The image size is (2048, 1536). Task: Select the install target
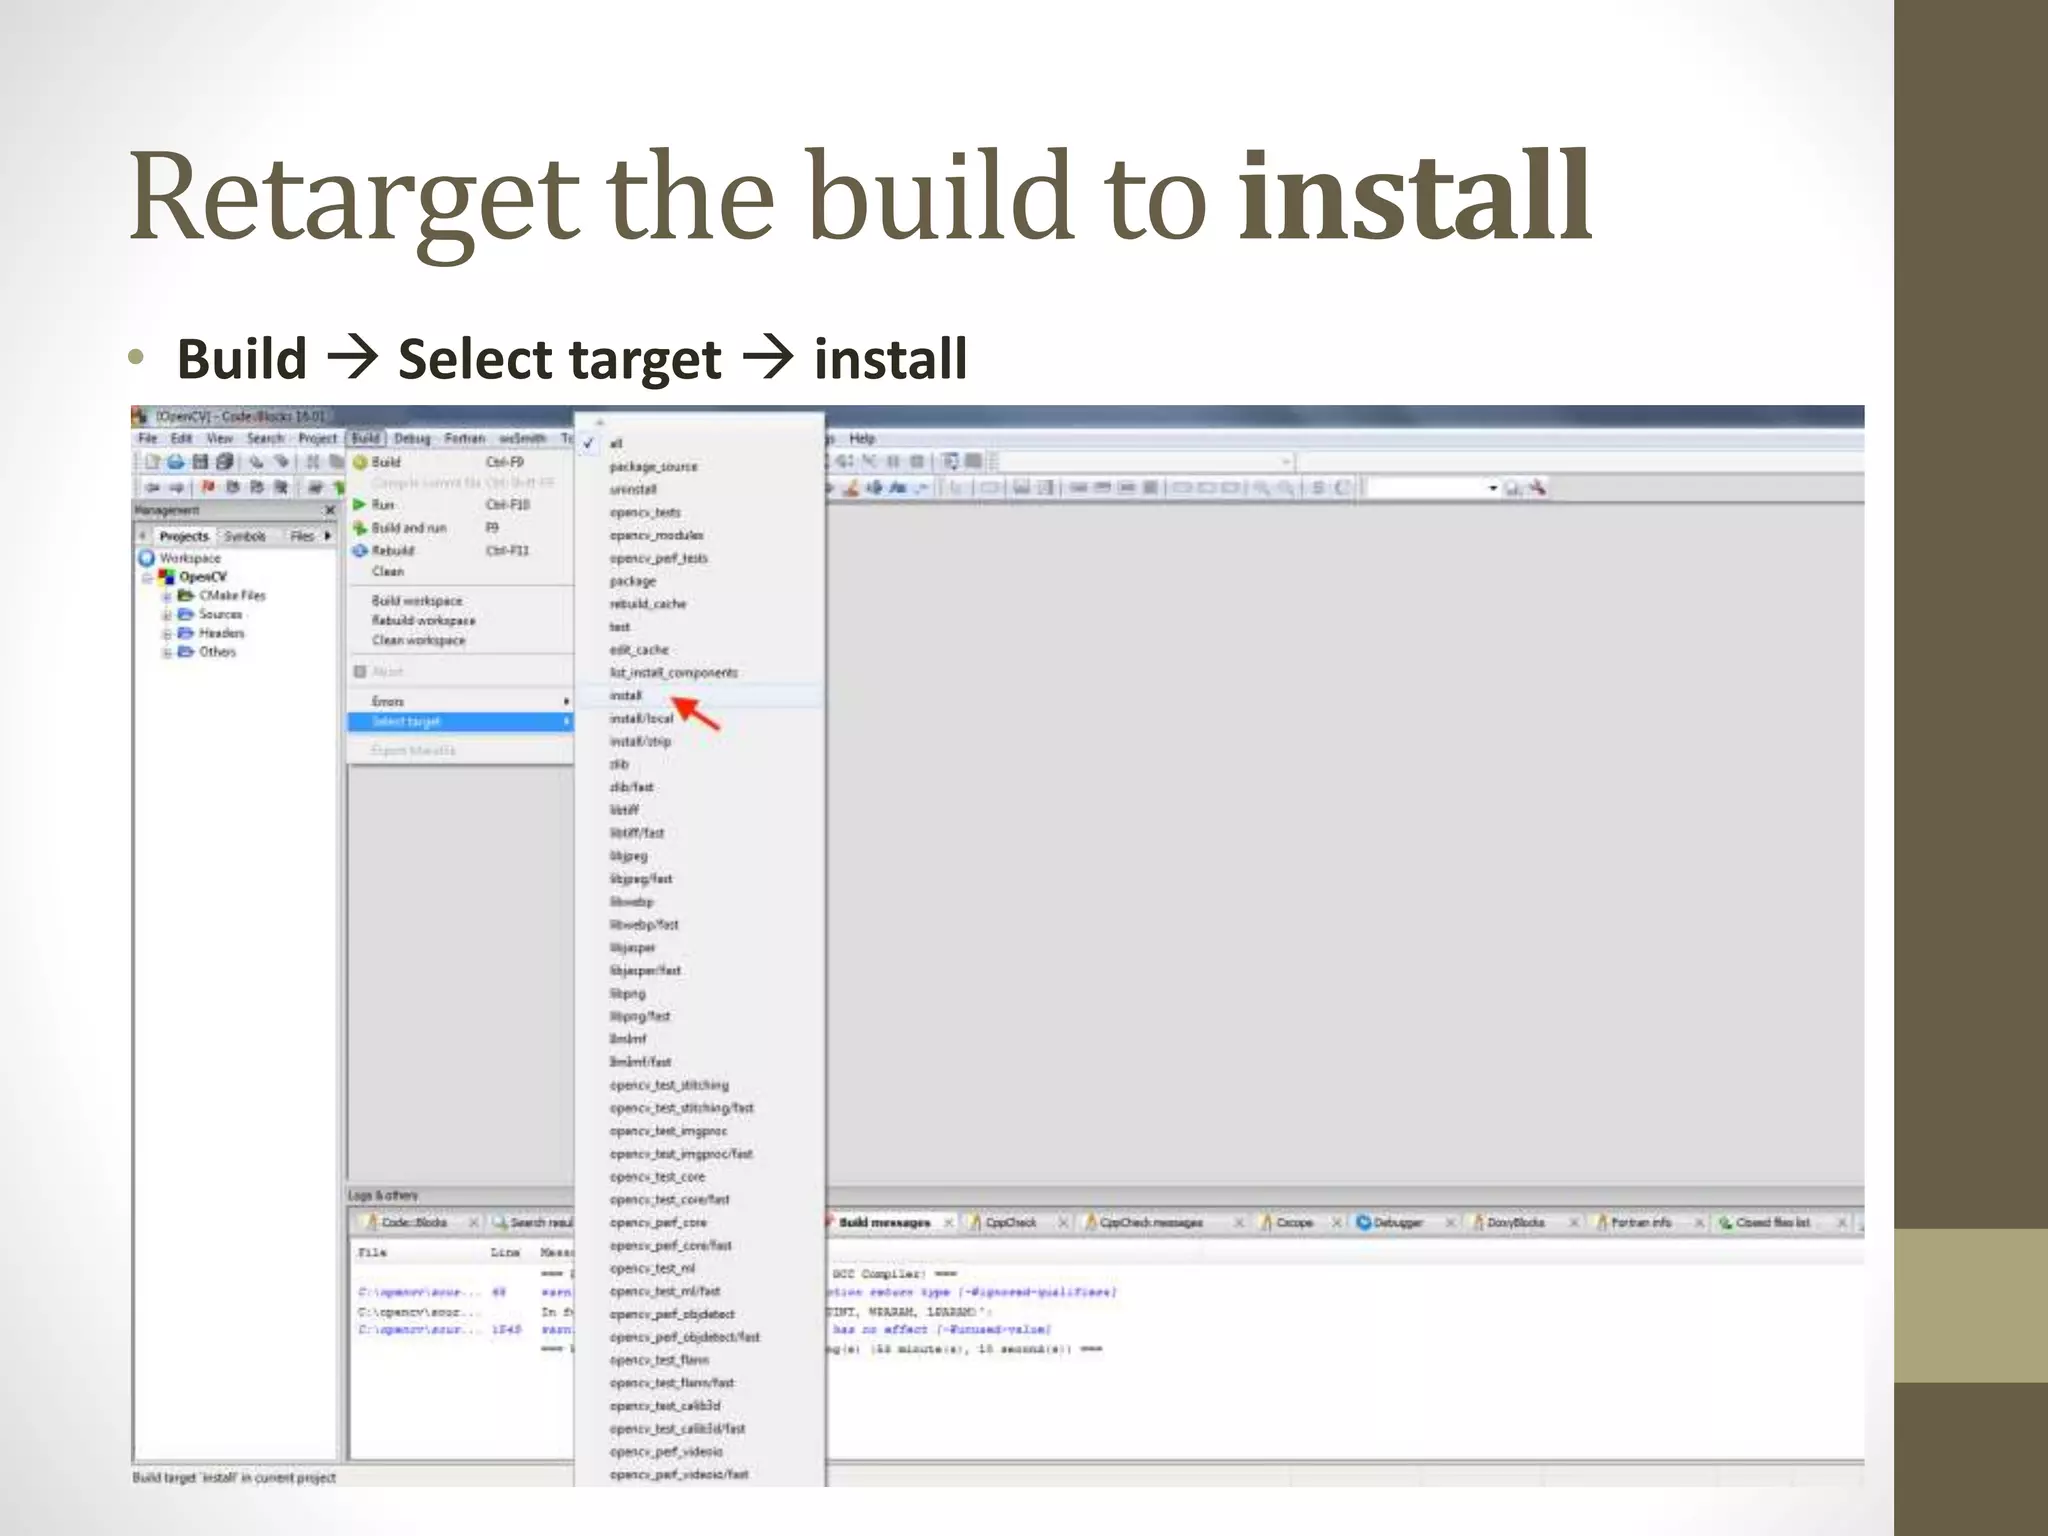[700, 696]
